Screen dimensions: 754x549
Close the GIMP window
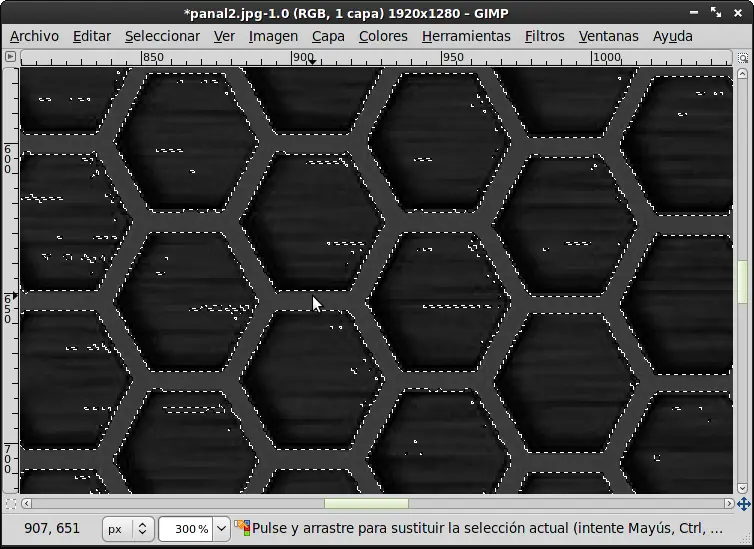click(738, 13)
